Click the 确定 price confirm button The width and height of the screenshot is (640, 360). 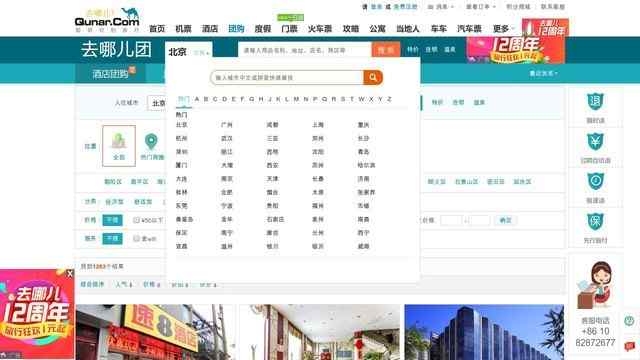pos(505,220)
